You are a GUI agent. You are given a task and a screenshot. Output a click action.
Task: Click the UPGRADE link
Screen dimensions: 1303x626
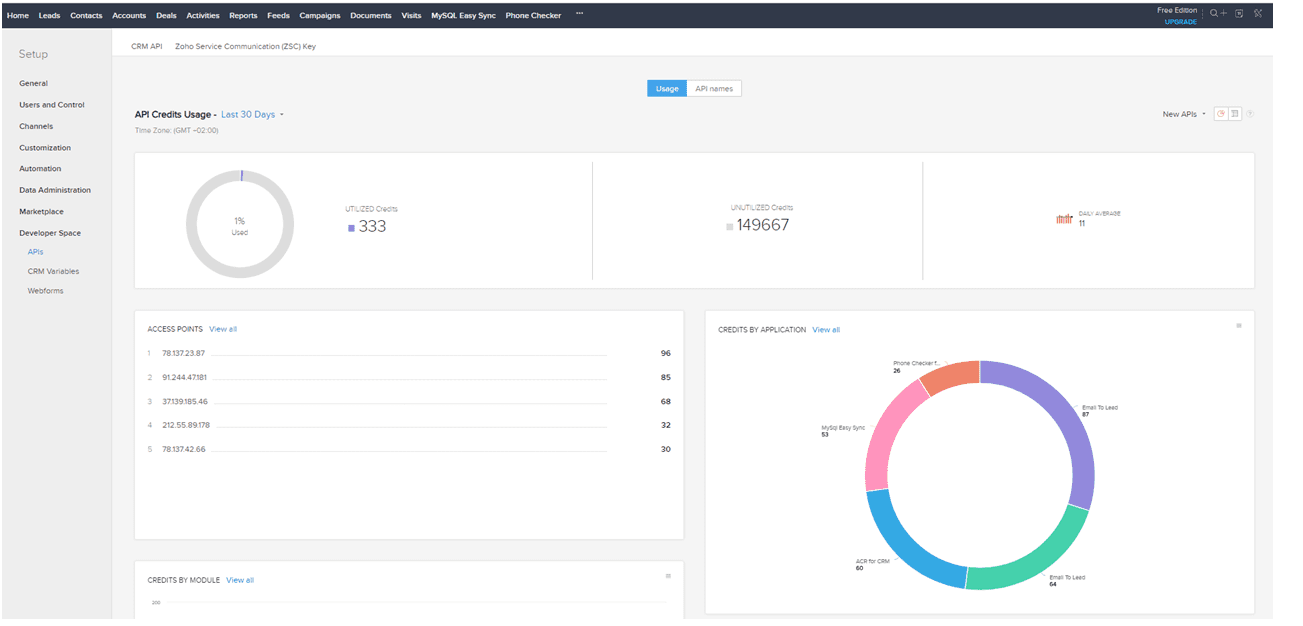click(x=1180, y=22)
